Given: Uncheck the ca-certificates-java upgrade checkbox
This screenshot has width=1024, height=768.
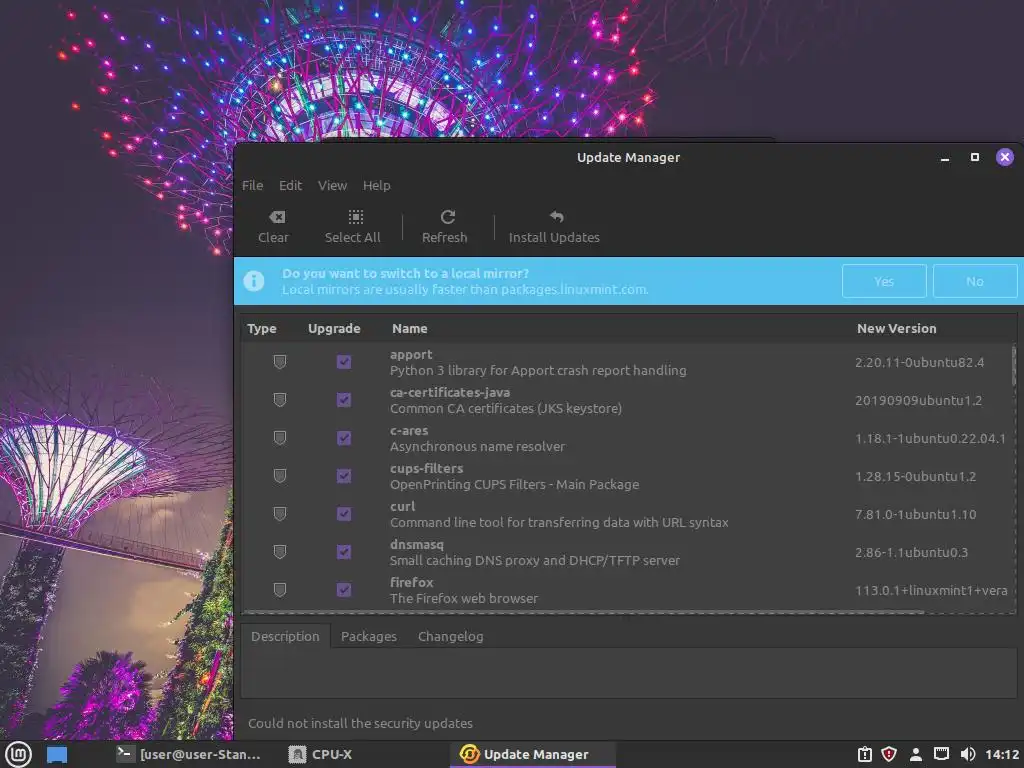Looking at the screenshot, I should [x=344, y=400].
